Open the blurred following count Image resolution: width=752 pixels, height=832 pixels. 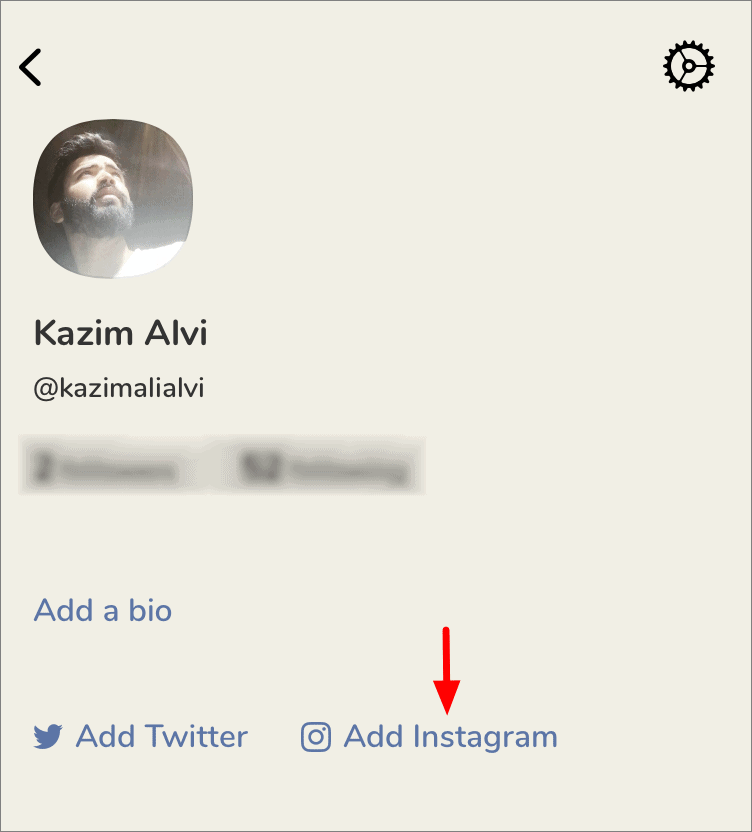[323, 466]
